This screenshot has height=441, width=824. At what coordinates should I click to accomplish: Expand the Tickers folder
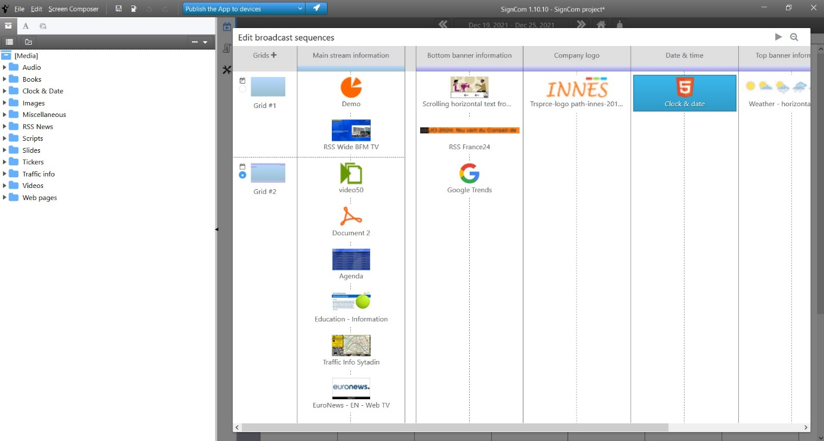click(5, 162)
